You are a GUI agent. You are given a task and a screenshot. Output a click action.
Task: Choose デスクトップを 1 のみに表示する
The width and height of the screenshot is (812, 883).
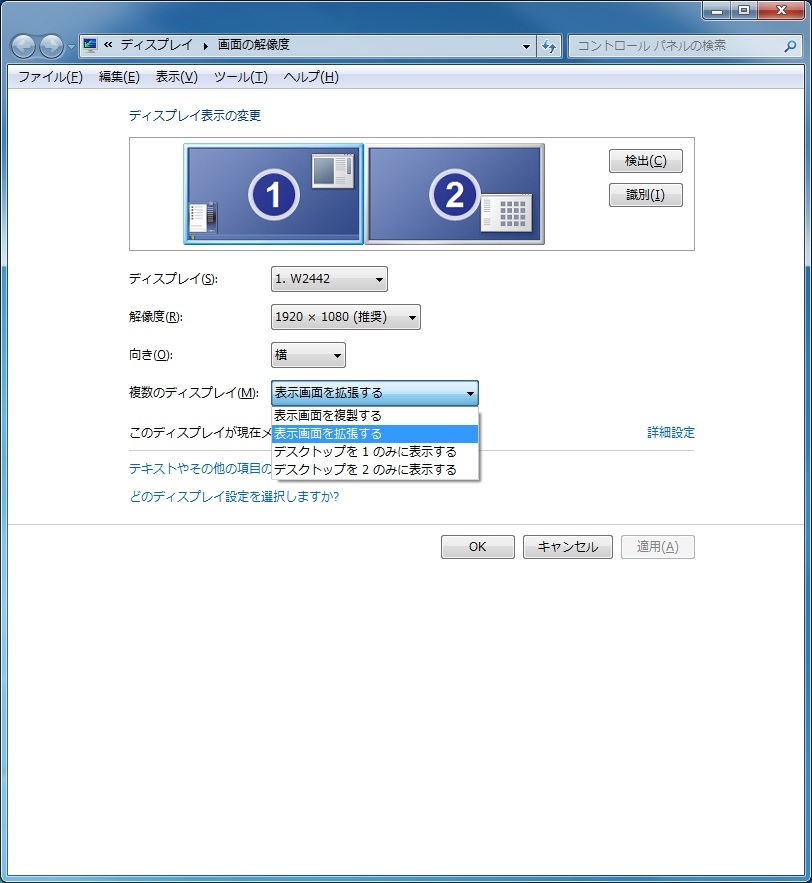pos(375,452)
